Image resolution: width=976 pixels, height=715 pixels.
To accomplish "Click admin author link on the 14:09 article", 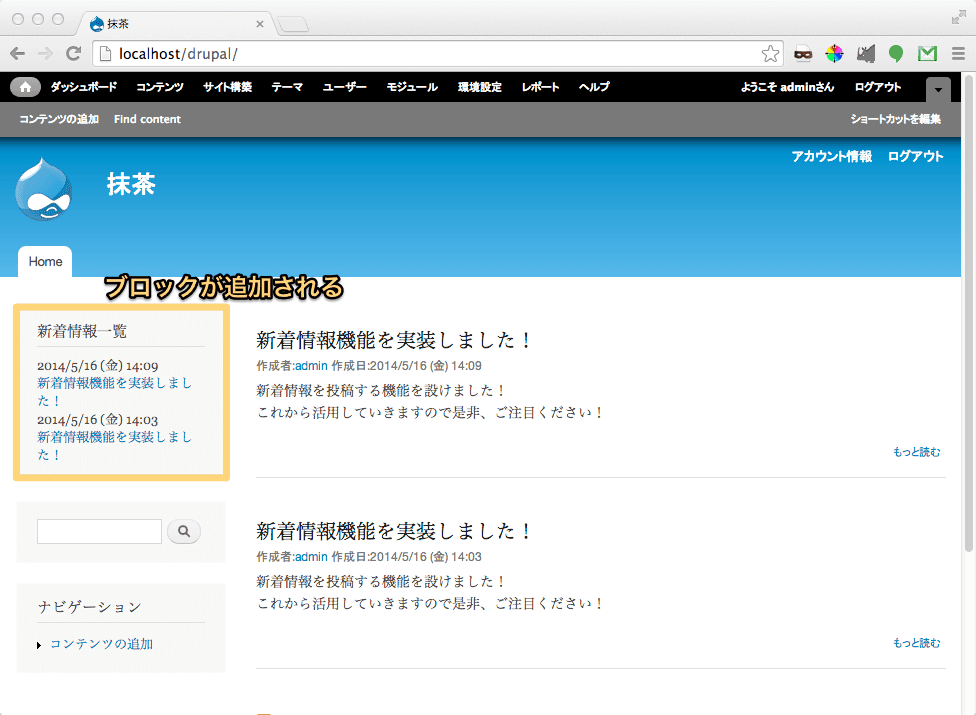I will click(311, 366).
